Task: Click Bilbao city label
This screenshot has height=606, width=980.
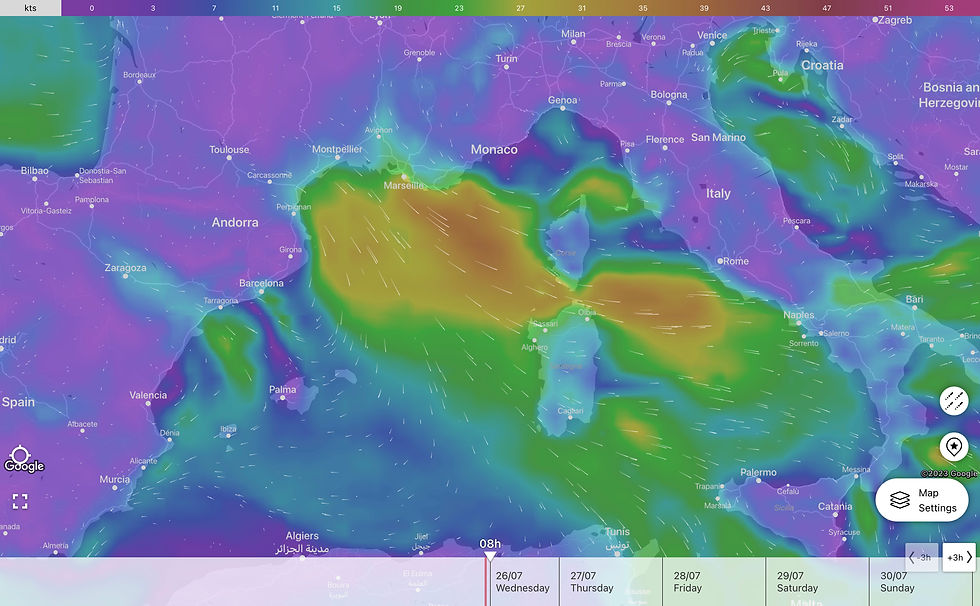Action: (34, 171)
